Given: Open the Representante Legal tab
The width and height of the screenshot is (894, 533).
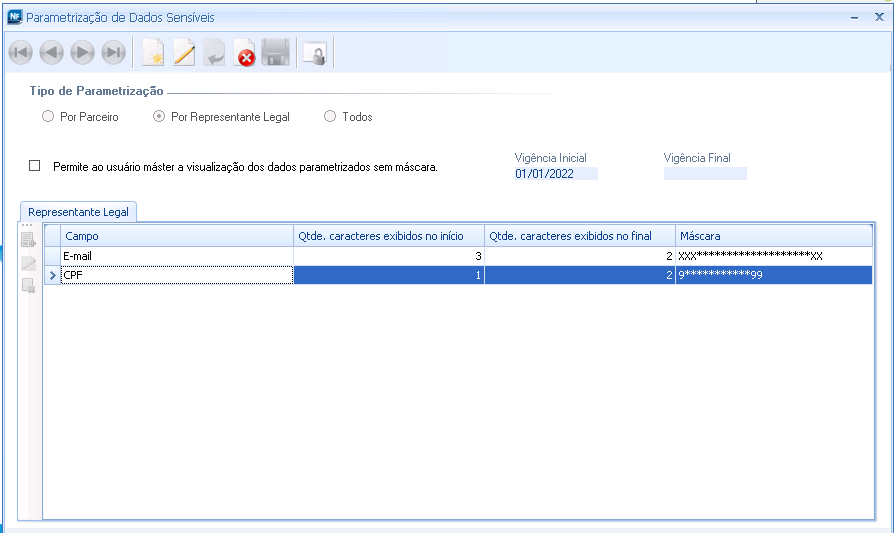Looking at the screenshot, I should [x=79, y=212].
